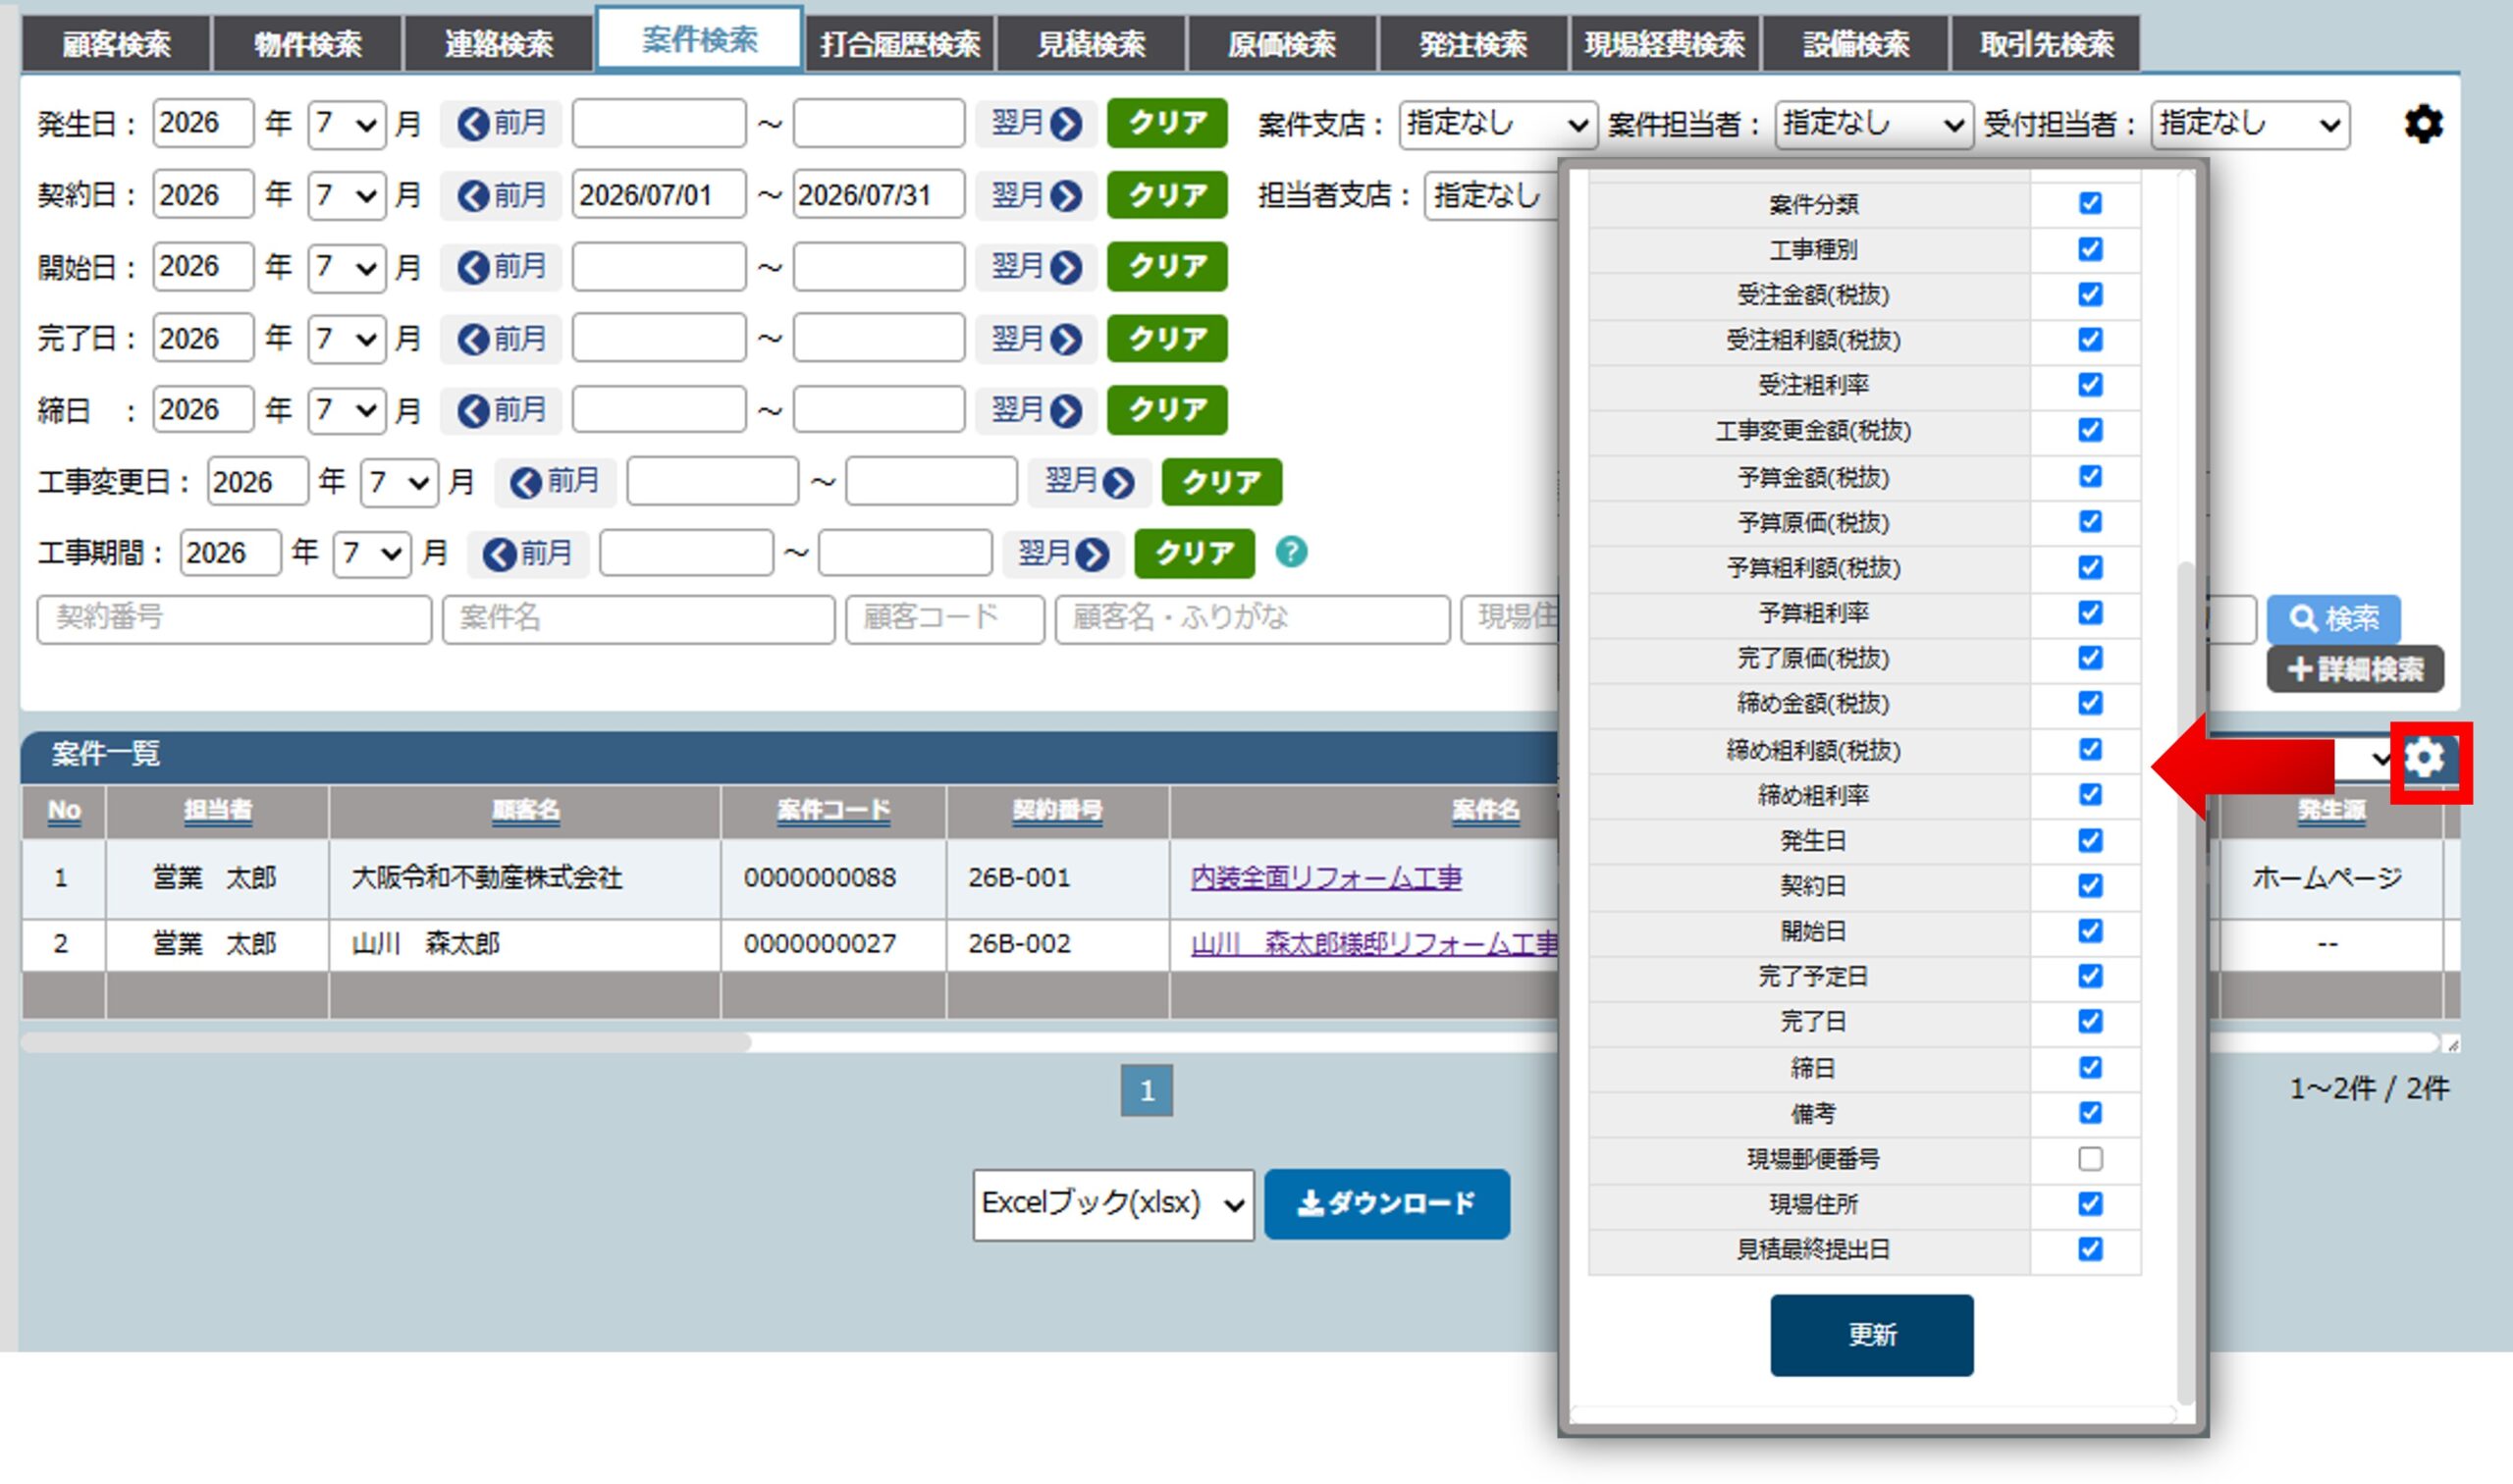Open the 受付担当者 dropdown
The height and width of the screenshot is (1484, 2513).
pos(2249,125)
